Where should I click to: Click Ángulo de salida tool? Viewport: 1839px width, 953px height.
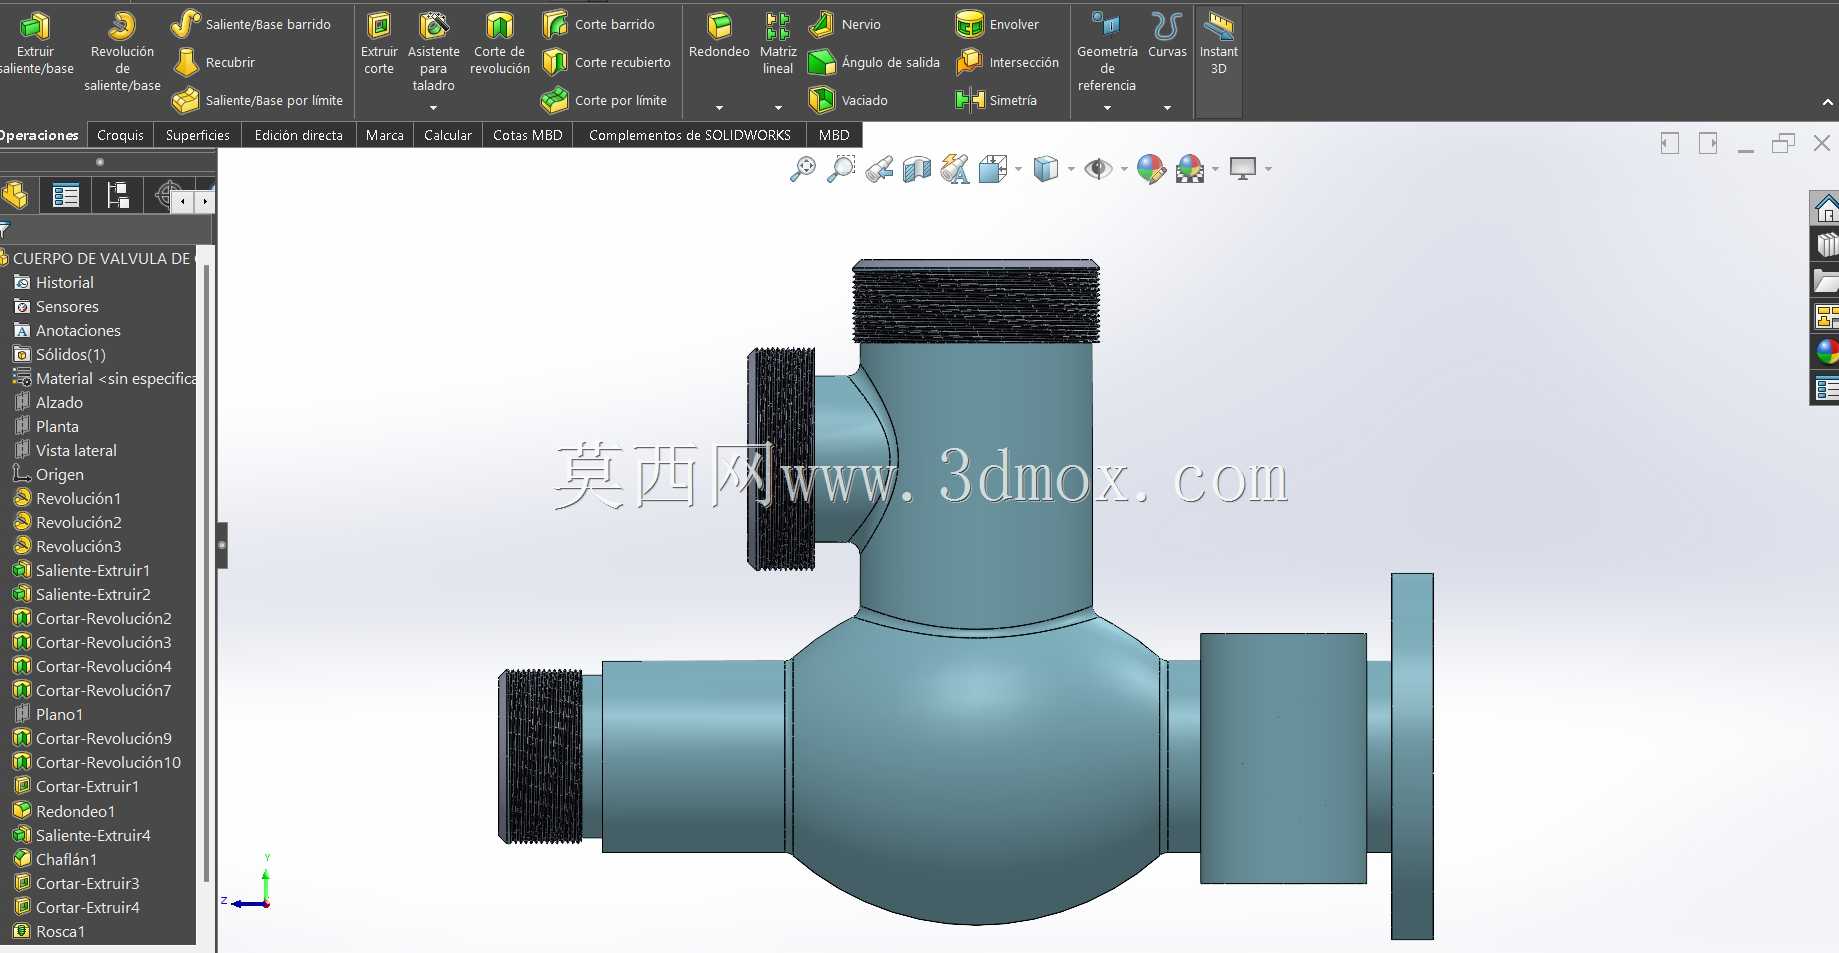pos(874,62)
